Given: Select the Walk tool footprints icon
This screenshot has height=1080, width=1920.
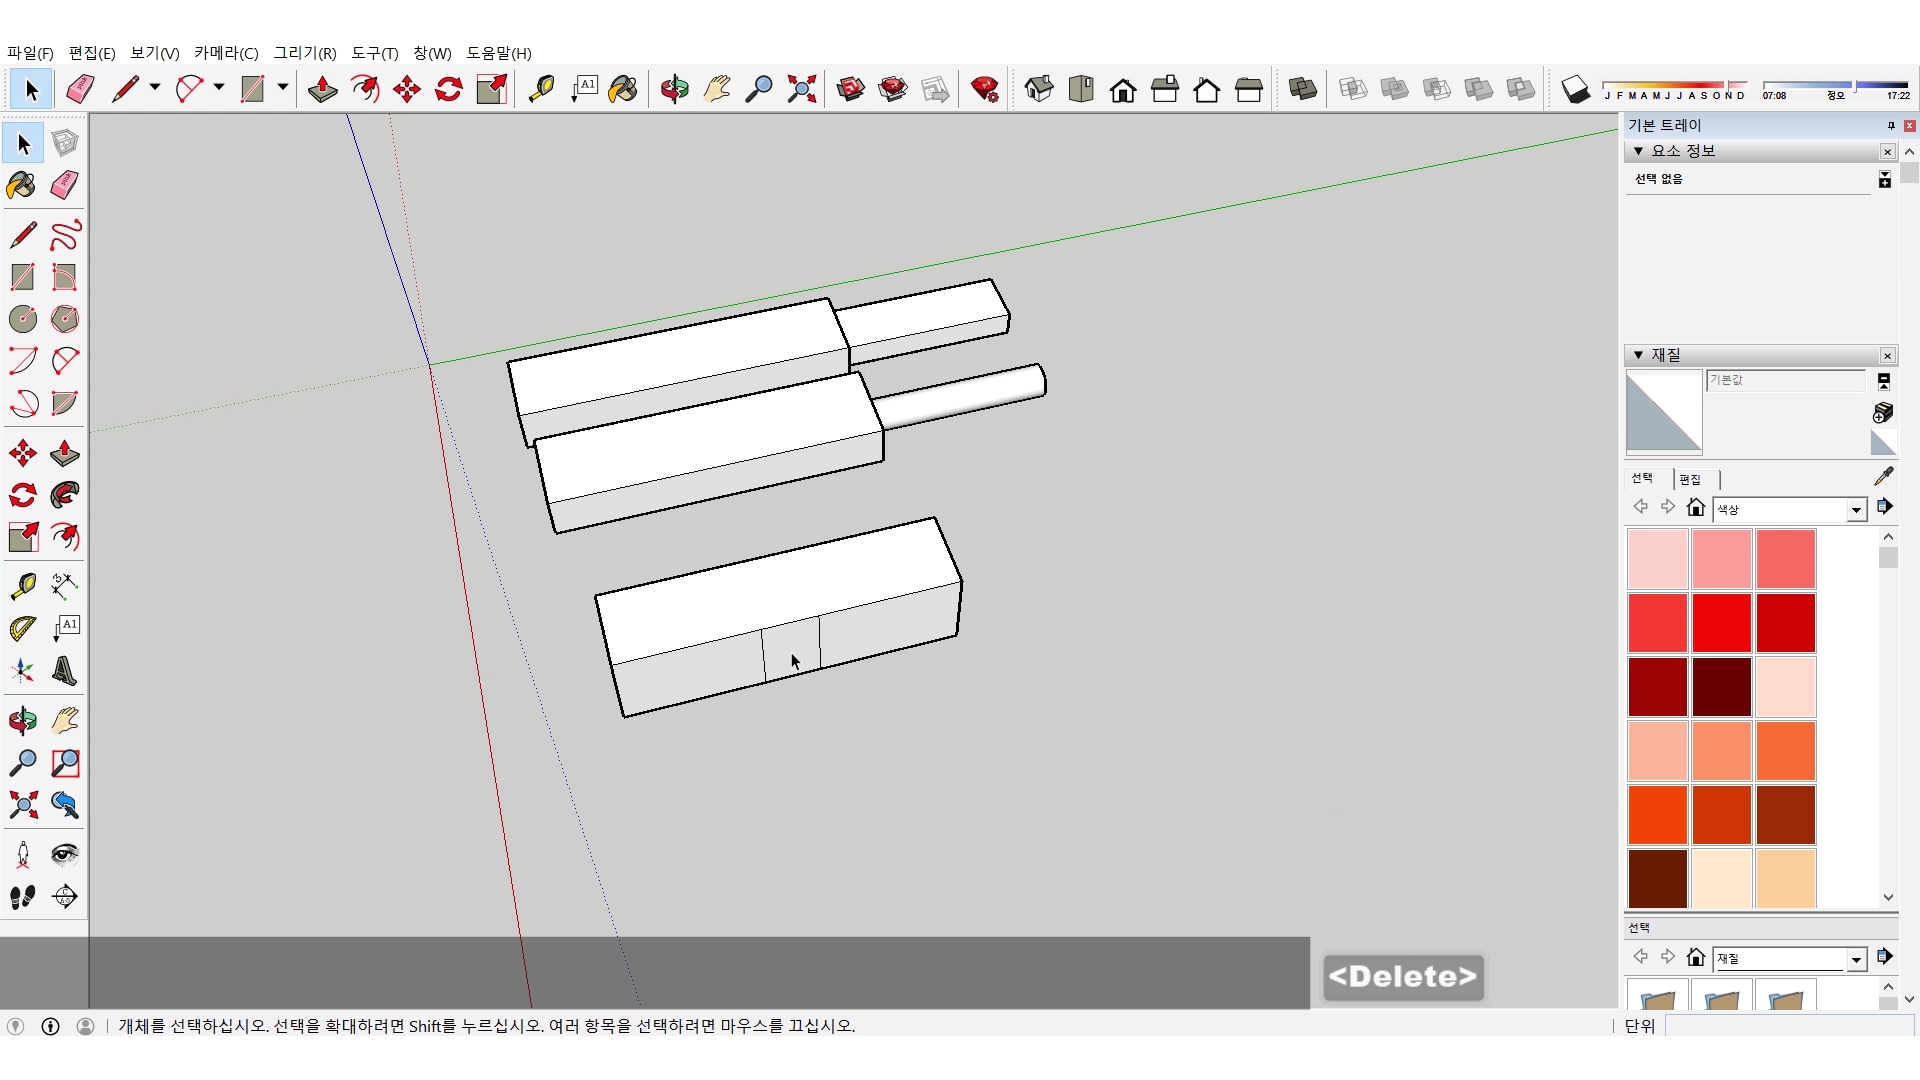Looking at the screenshot, I should pos(22,897).
